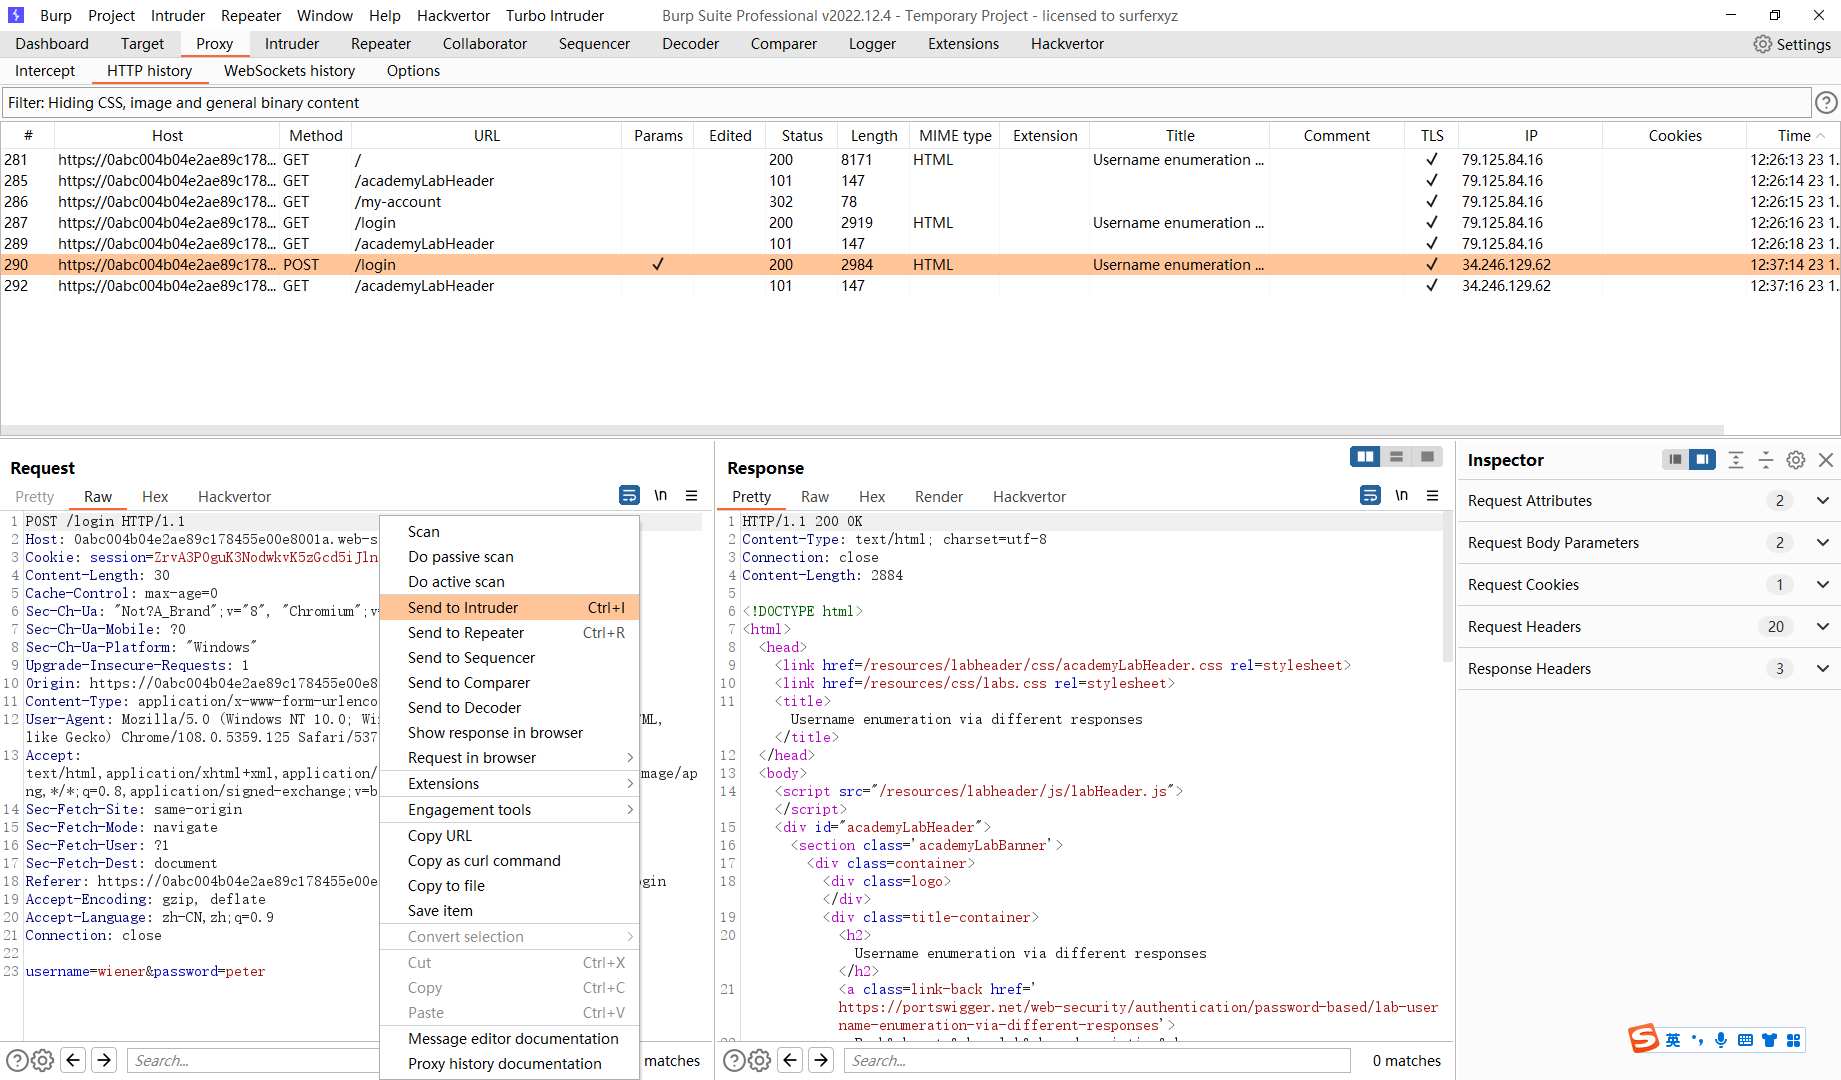Select Send to Repeater in the context menu

[x=465, y=632]
